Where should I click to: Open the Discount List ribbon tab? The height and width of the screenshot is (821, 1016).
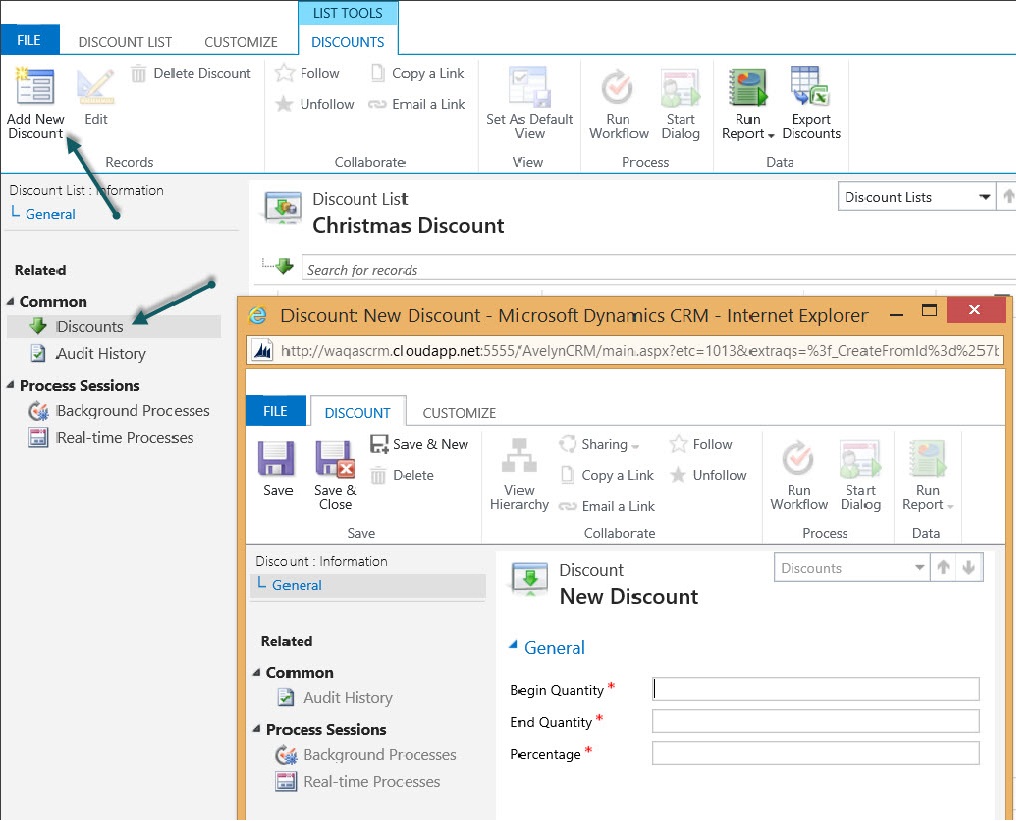(125, 42)
